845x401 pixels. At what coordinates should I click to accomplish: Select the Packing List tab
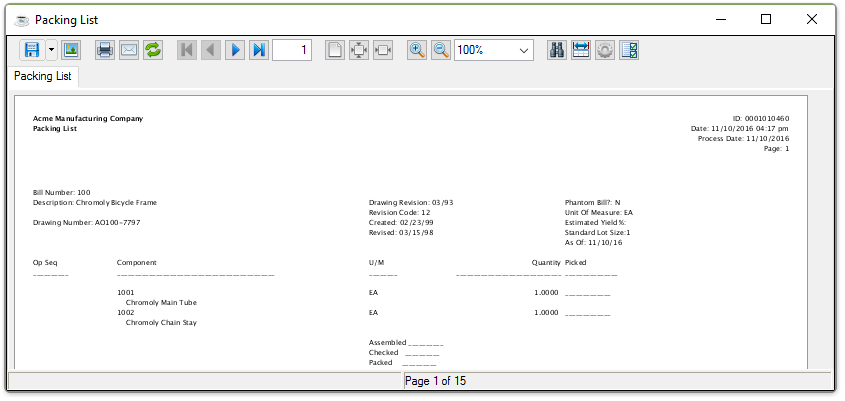click(x=43, y=76)
